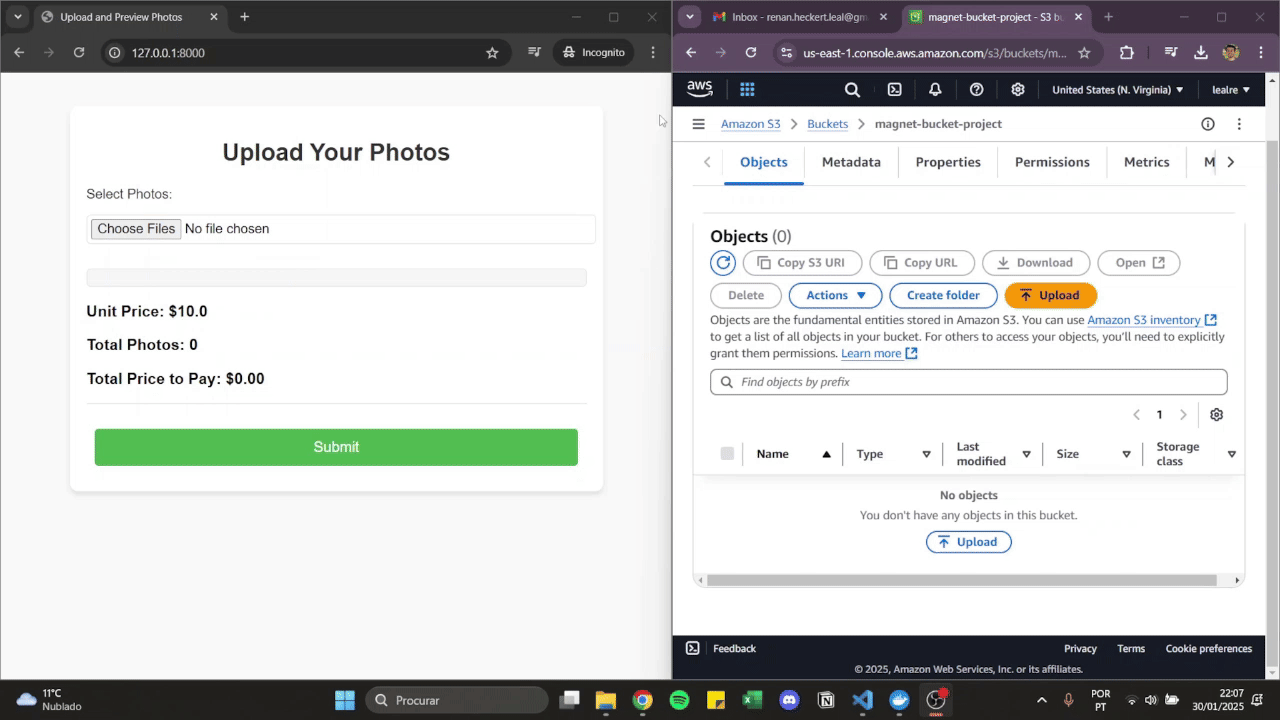
Task: Click the Procurar taskbar search box
Action: pos(457,700)
